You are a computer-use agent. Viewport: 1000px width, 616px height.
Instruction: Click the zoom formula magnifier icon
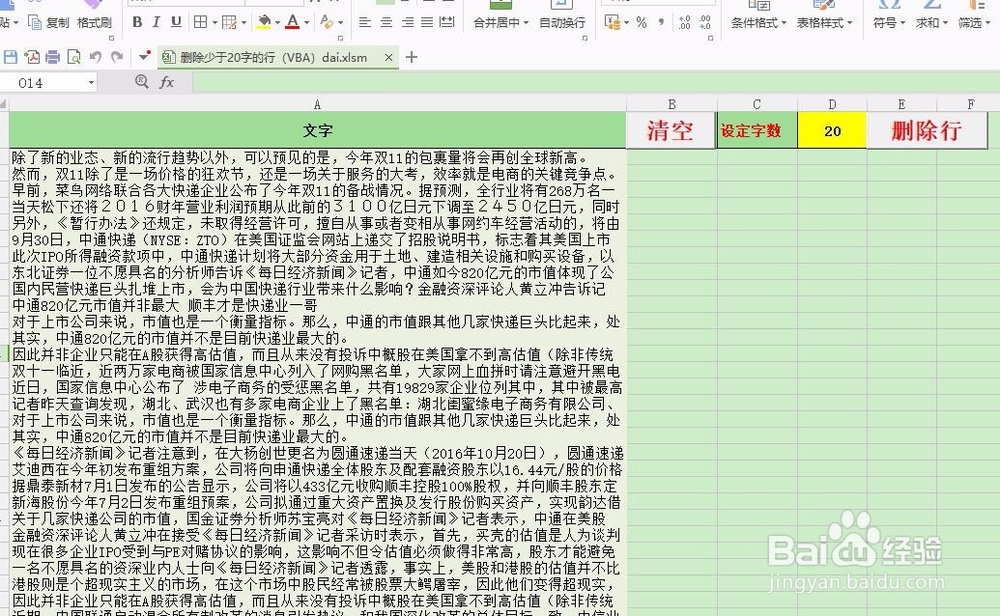(142, 82)
